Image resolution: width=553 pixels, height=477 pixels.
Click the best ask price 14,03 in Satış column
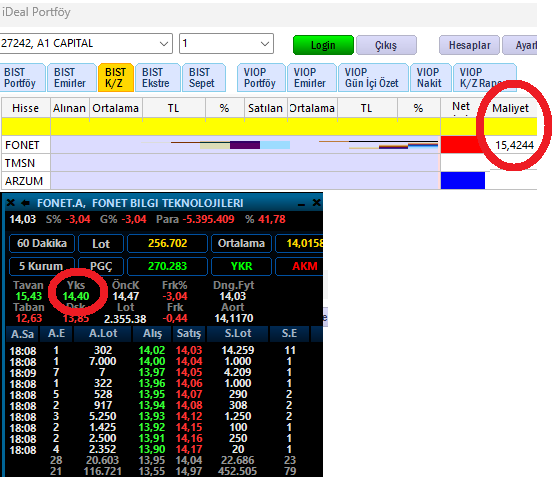pos(189,350)
